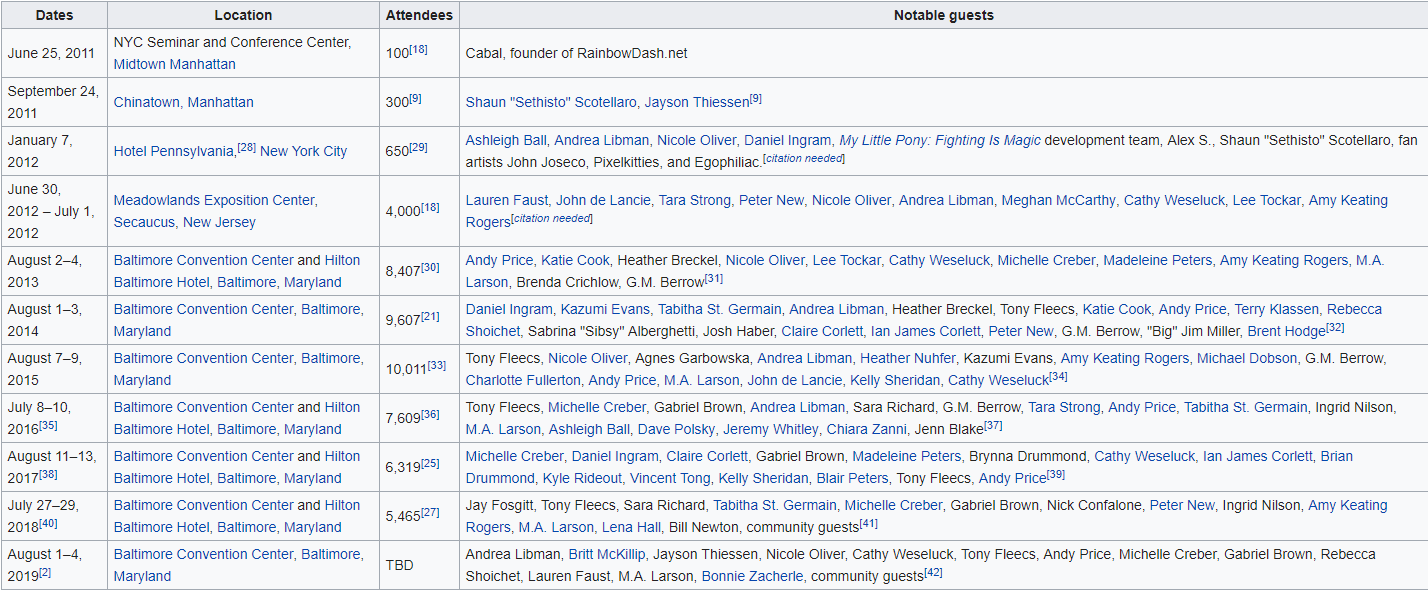Open citation 29 next to 650 attendees
1428x590 pixels.
419,147
